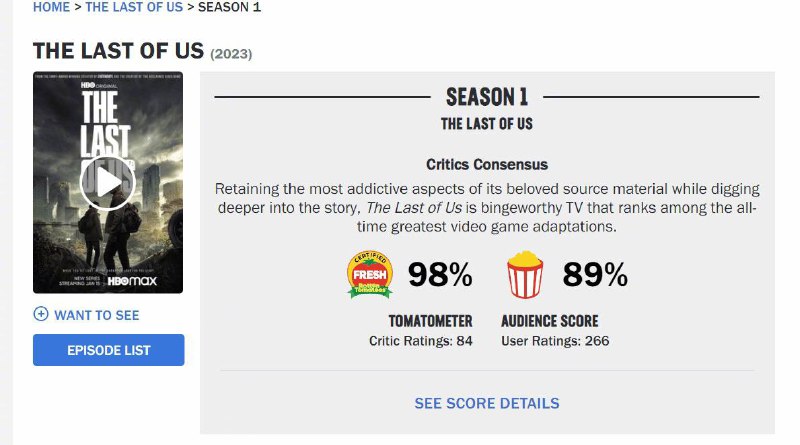Go to Home breadcrumb
This screenshot has height=445, width=800.
pyautogui.click(x=52, y=7)
